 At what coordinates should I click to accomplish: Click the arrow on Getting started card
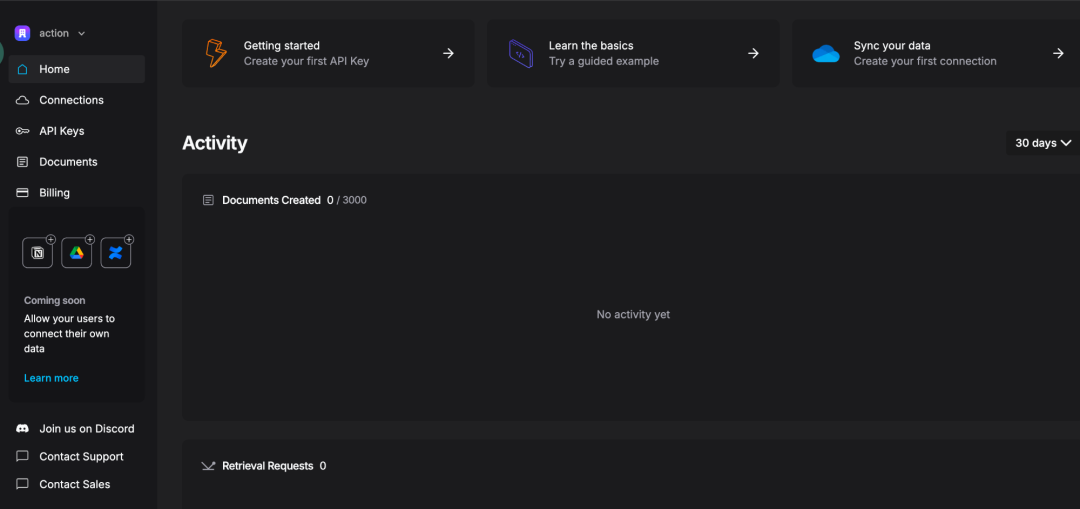448,53
